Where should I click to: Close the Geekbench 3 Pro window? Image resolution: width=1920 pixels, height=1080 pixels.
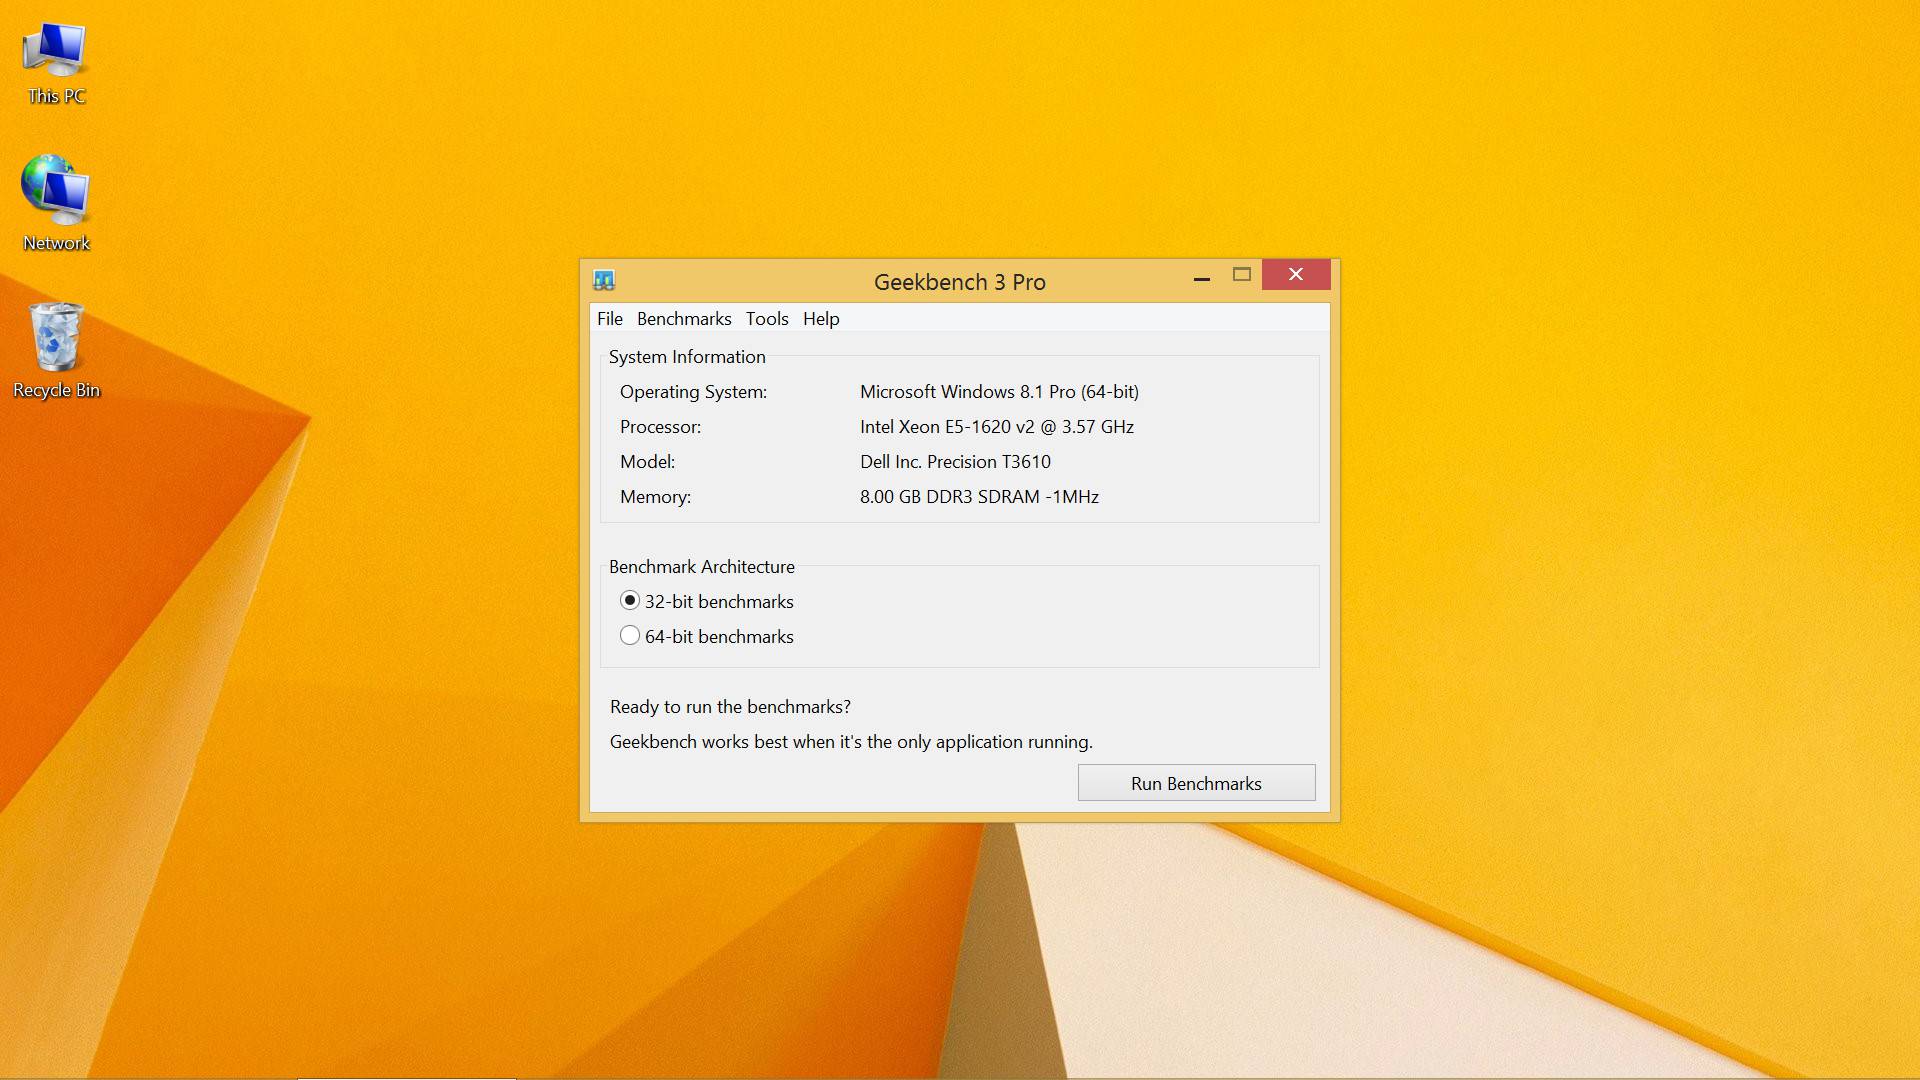1296,275
